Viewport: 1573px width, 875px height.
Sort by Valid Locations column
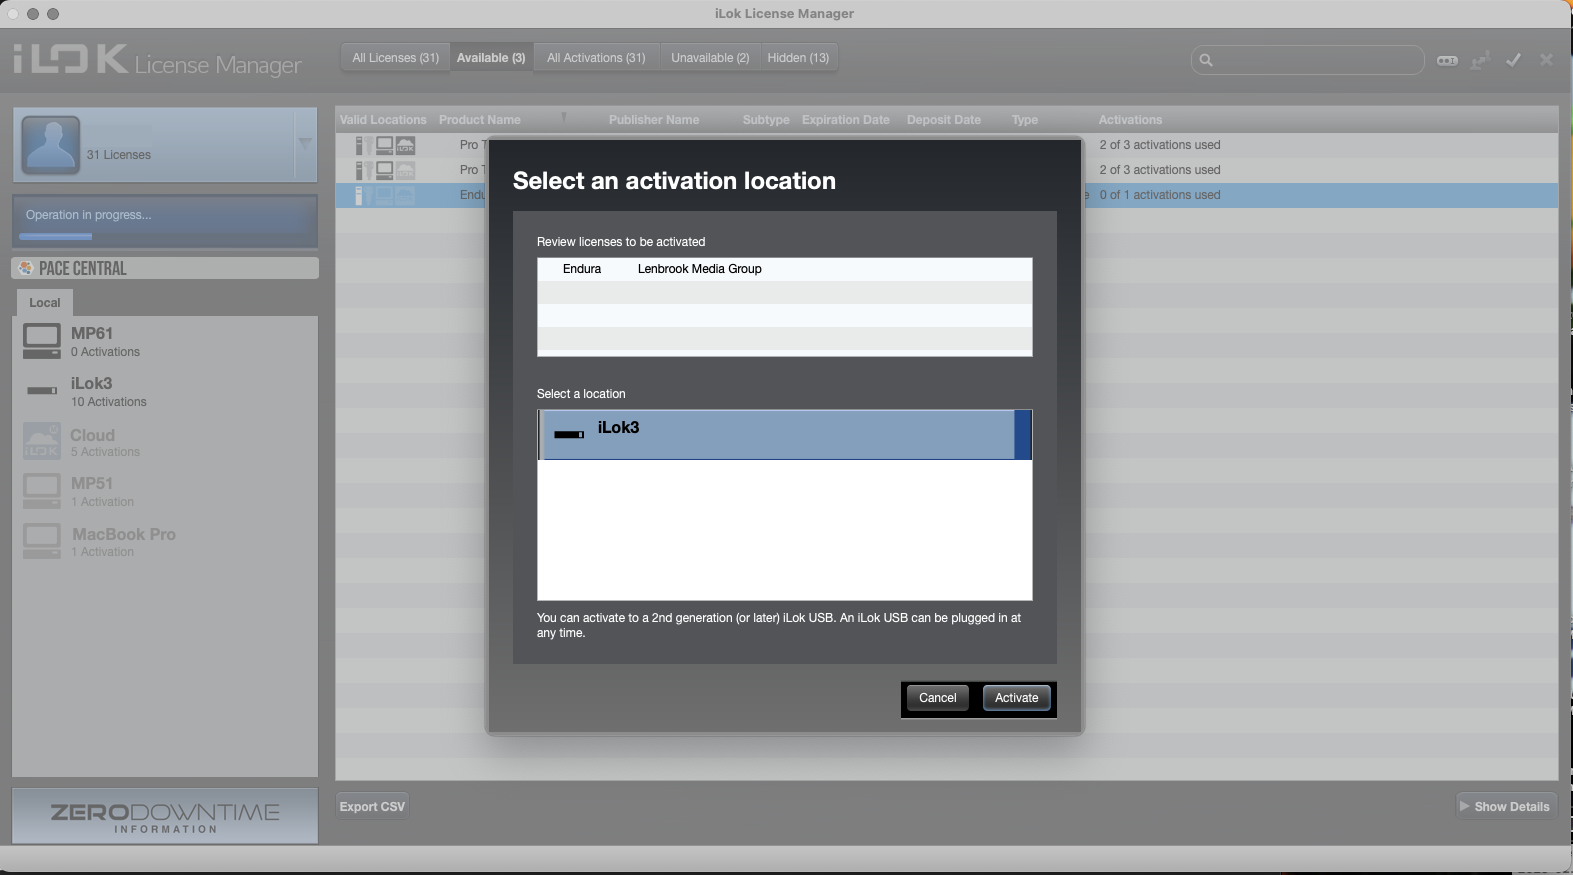(x=383, y=120)
